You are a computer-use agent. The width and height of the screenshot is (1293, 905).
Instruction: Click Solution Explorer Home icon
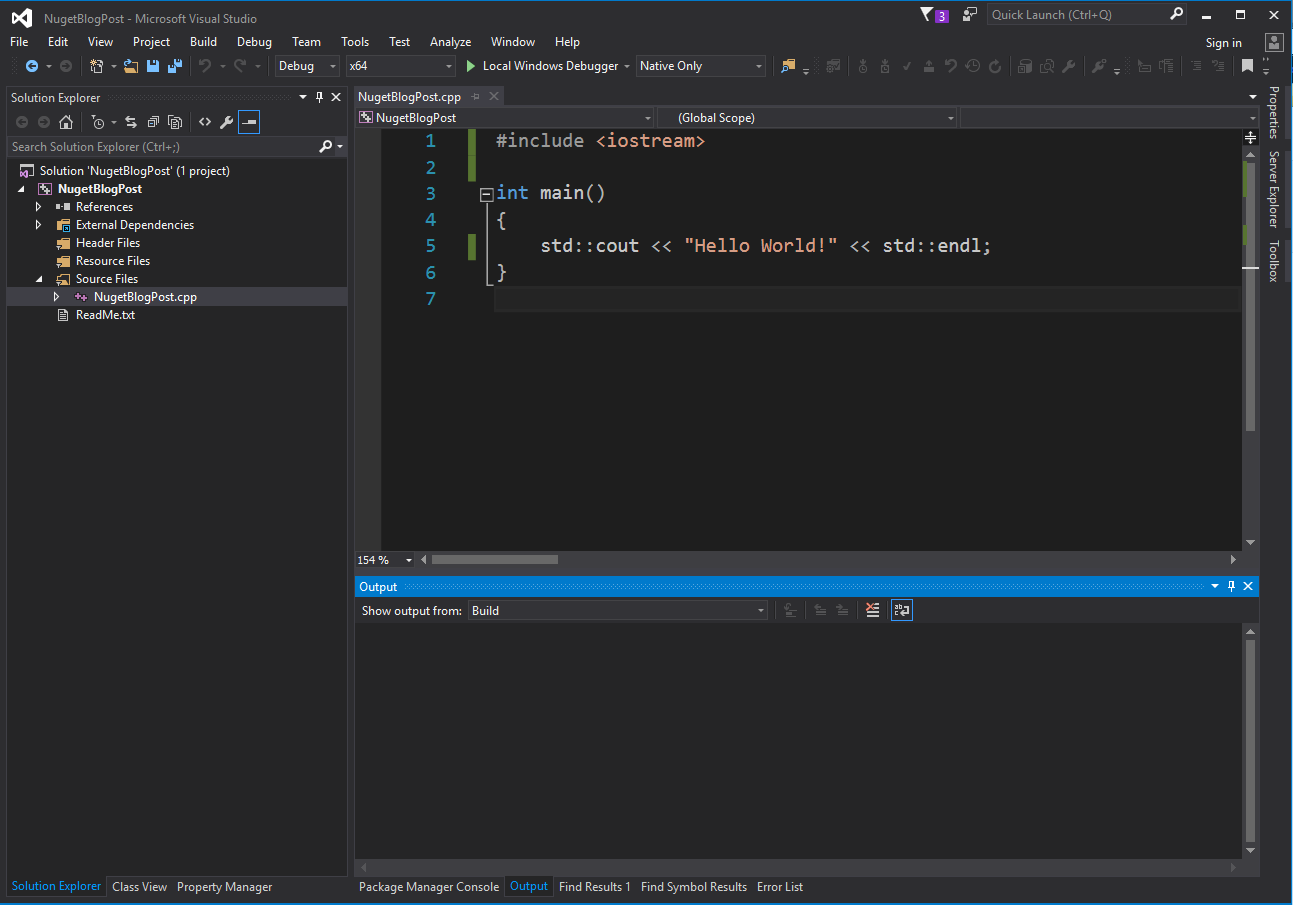click(x=66, y=122)
